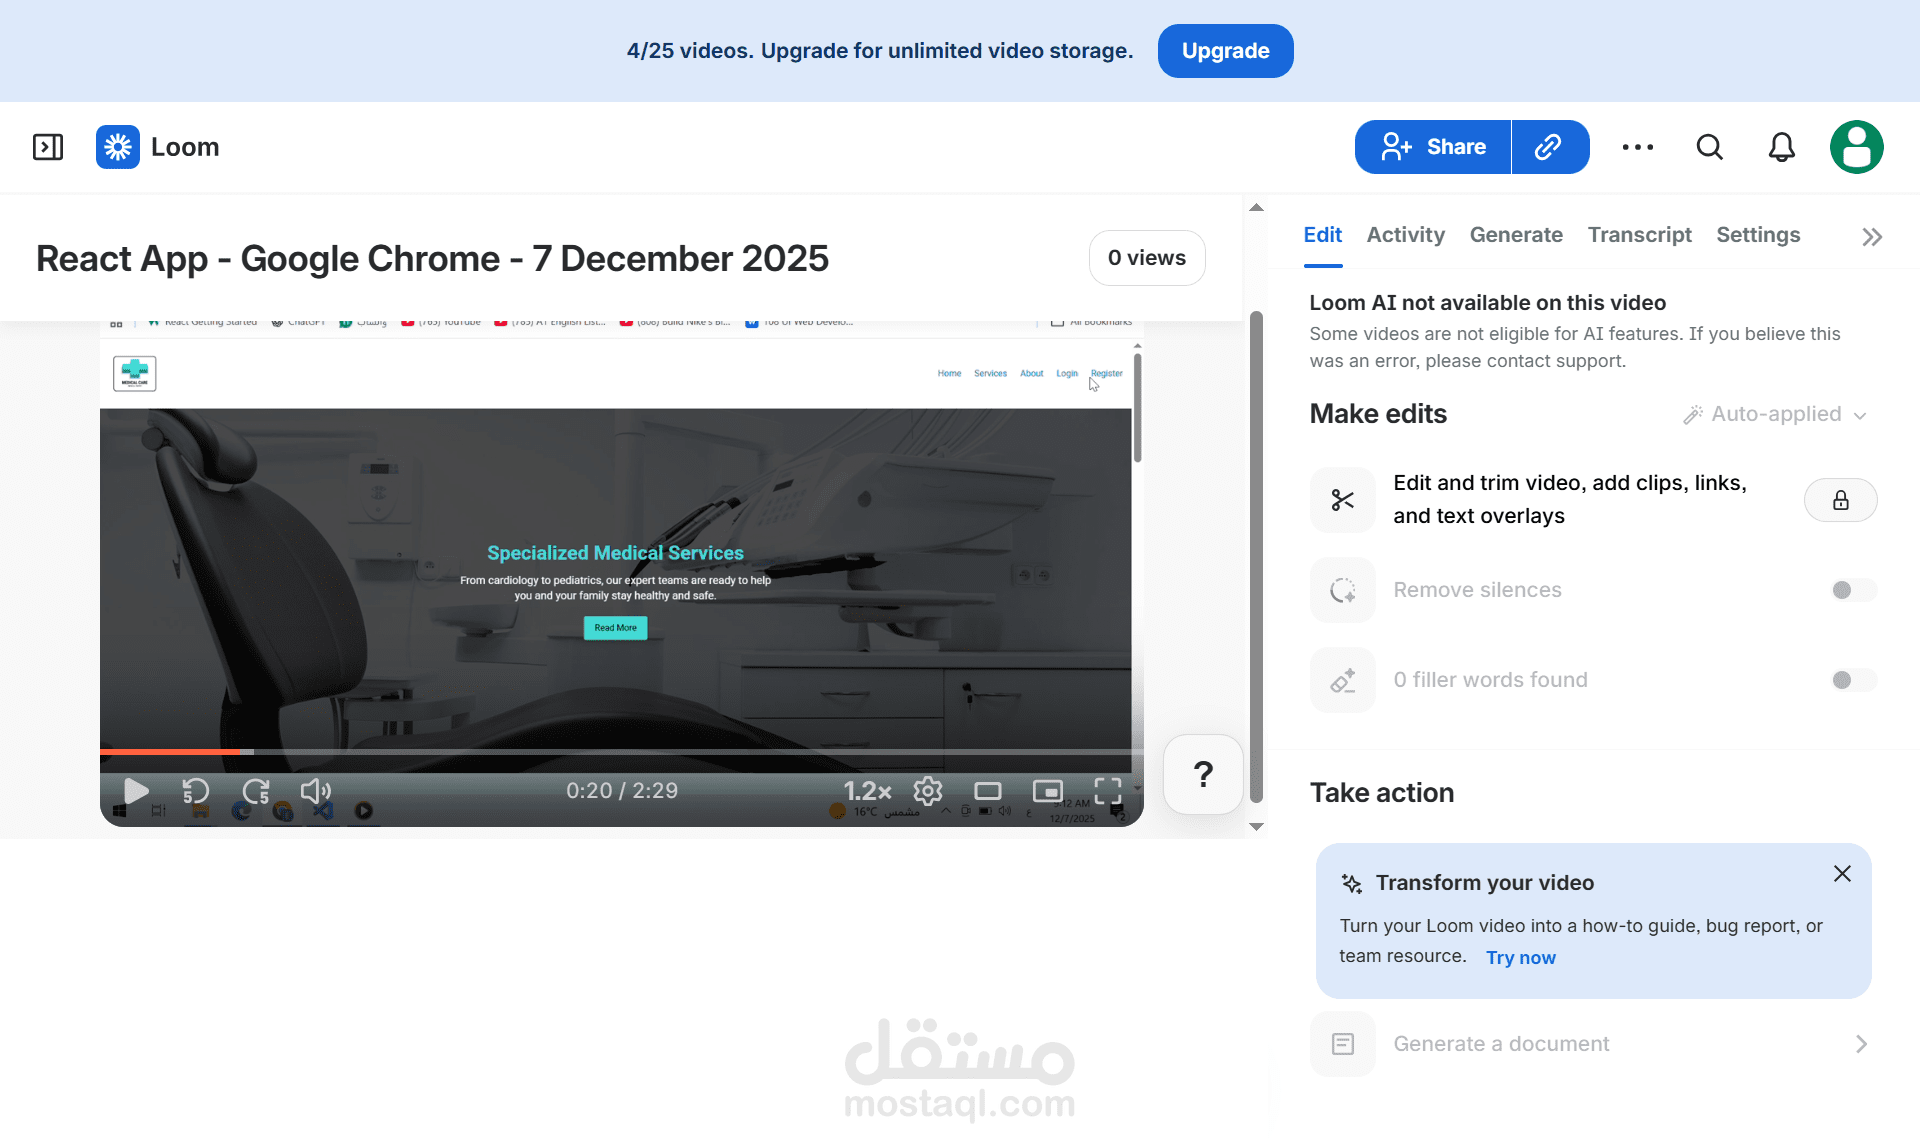Screen dimensions: 1920x1147
Task: Switch to the Activity tab
Action: click(1405, 235)
